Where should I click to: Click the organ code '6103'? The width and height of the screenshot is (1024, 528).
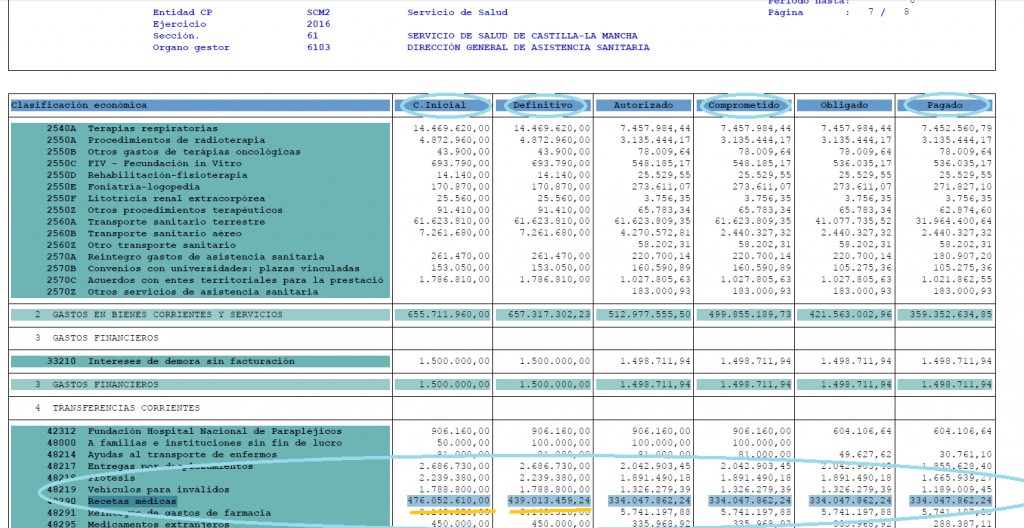pos(319,48)
